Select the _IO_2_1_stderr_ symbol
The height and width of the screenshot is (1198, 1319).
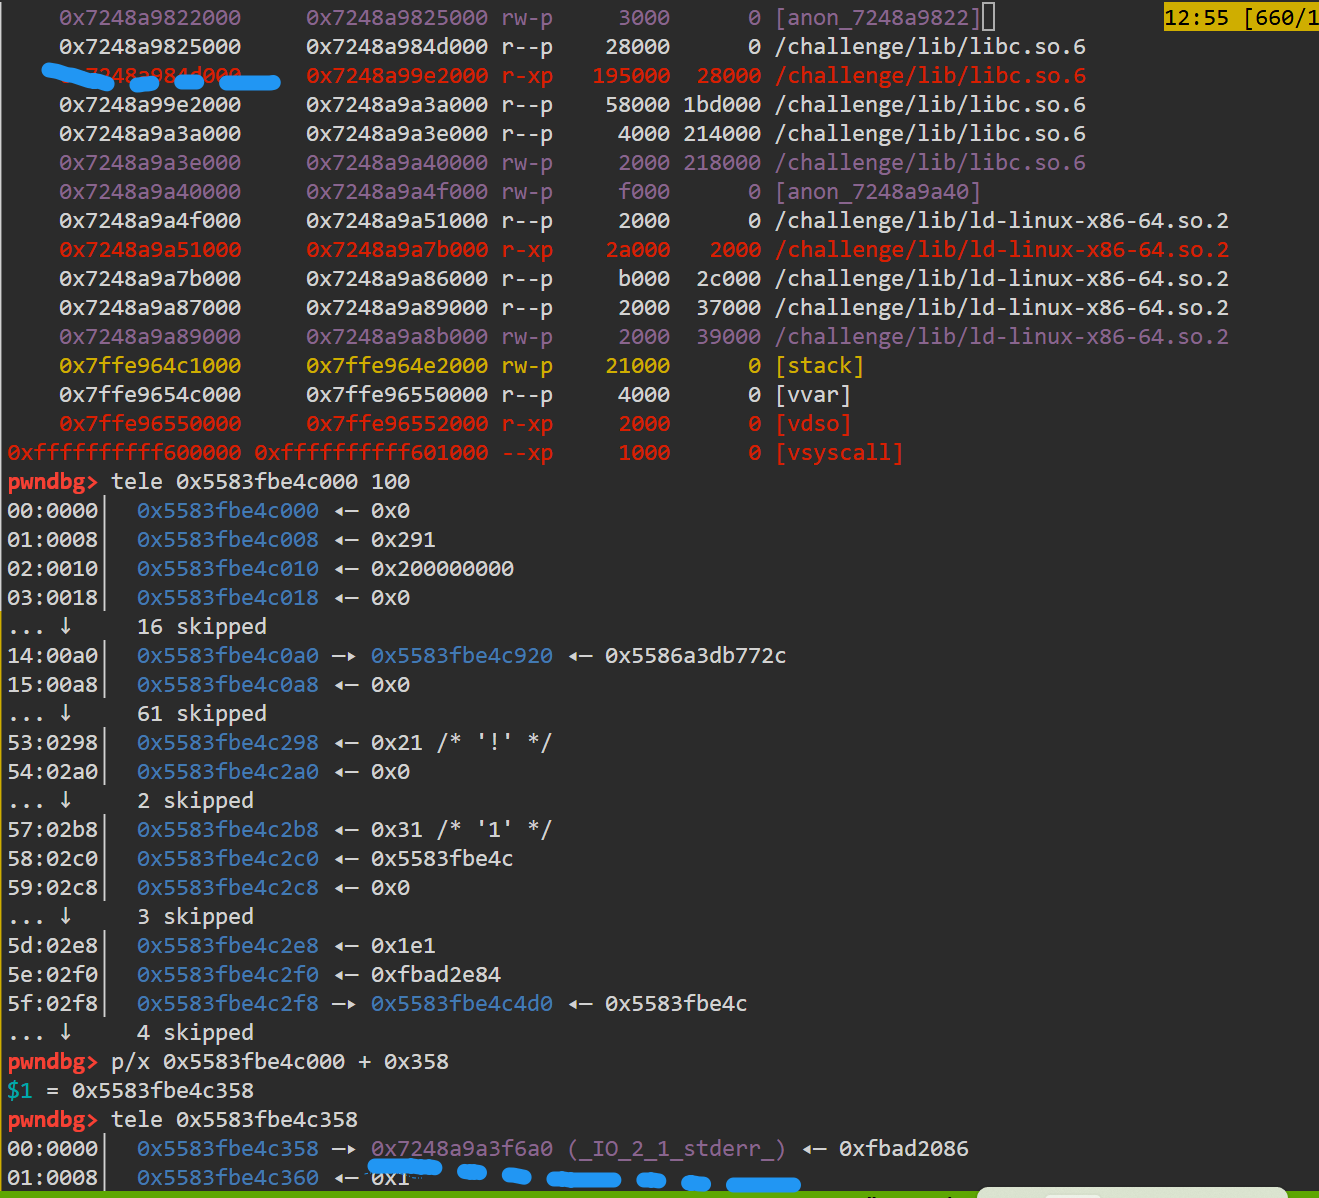676,1149
